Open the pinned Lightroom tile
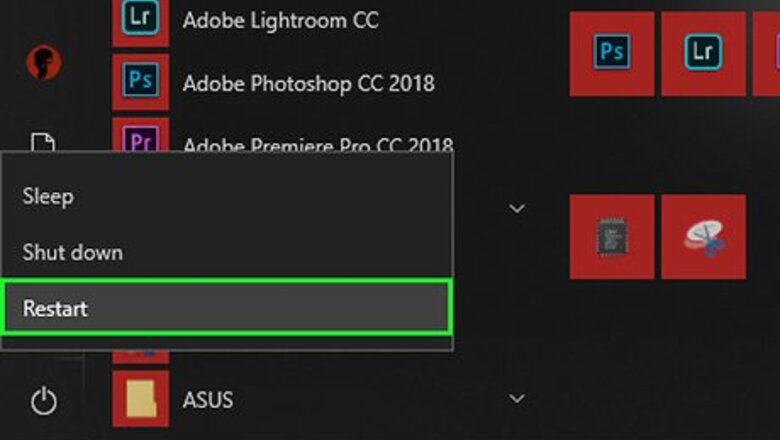 [x=703, y=53]
